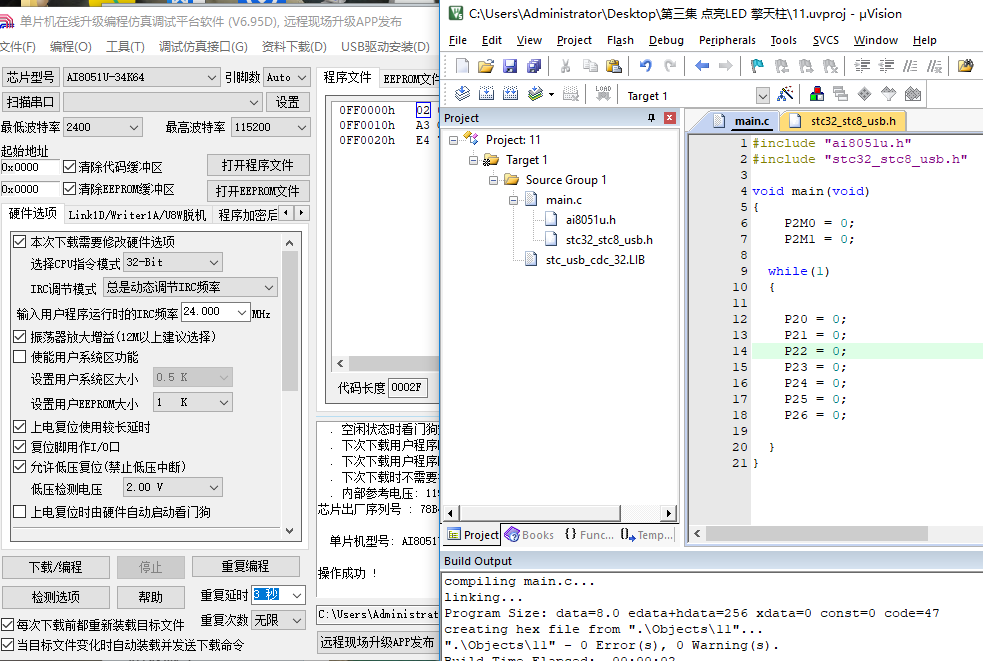Uncheck 复位脚用作I/O口 option
Screen dimensions: 983x661
pos(19,447)
